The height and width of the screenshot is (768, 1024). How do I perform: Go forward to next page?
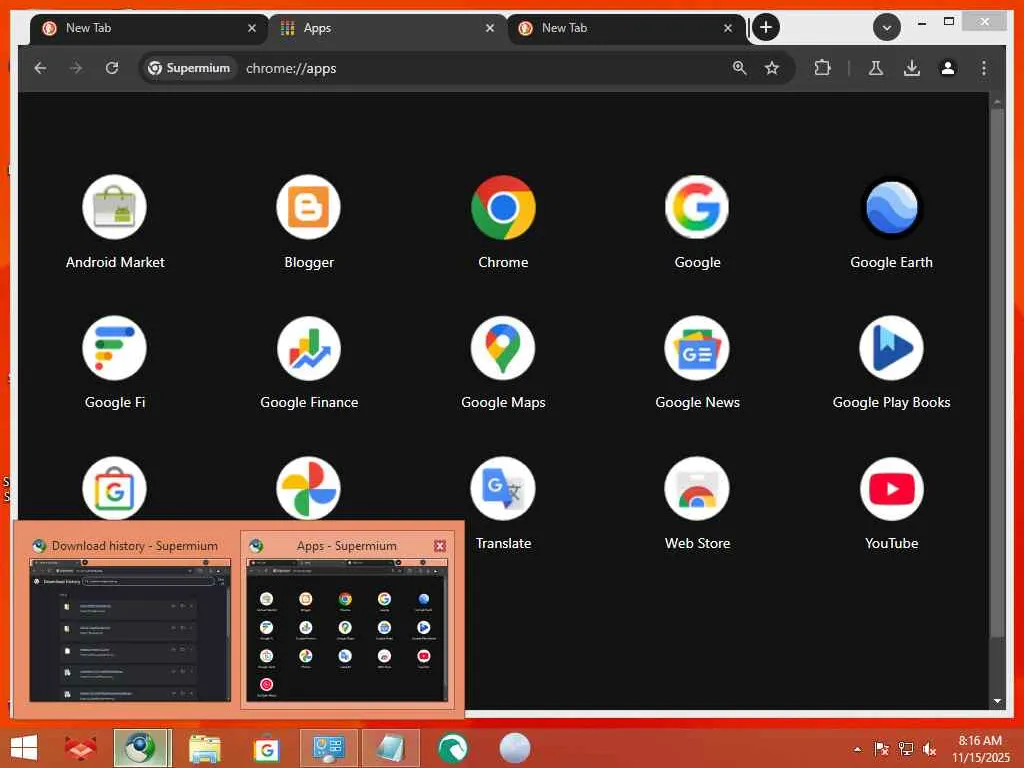[x=76, y=68]
